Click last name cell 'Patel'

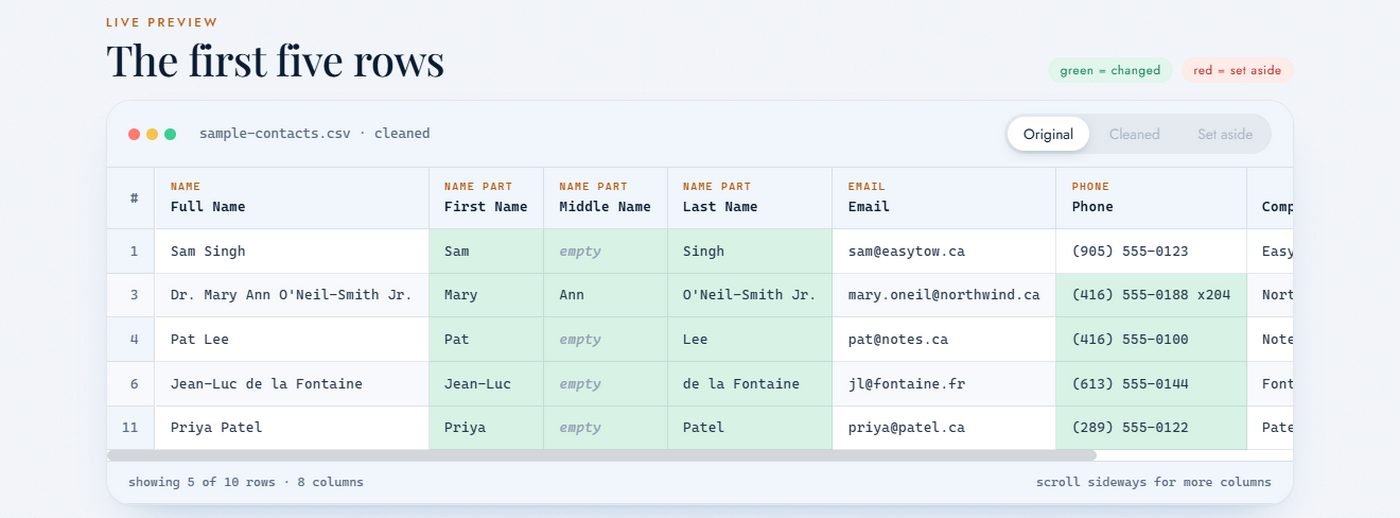pos(750,427)
